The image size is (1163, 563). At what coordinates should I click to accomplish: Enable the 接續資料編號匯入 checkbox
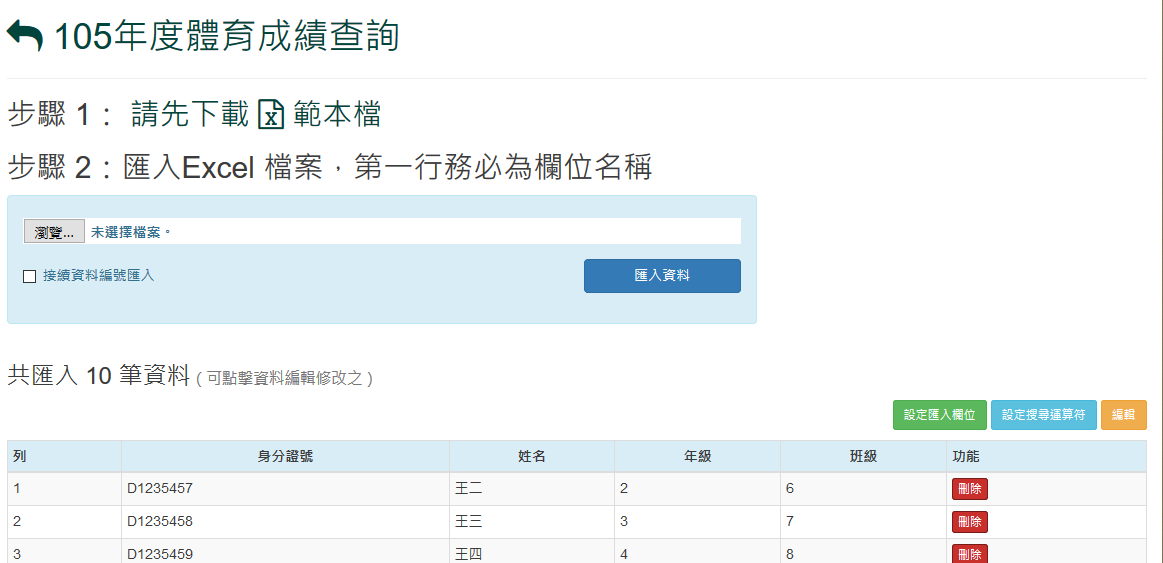[x=30, y=276]
